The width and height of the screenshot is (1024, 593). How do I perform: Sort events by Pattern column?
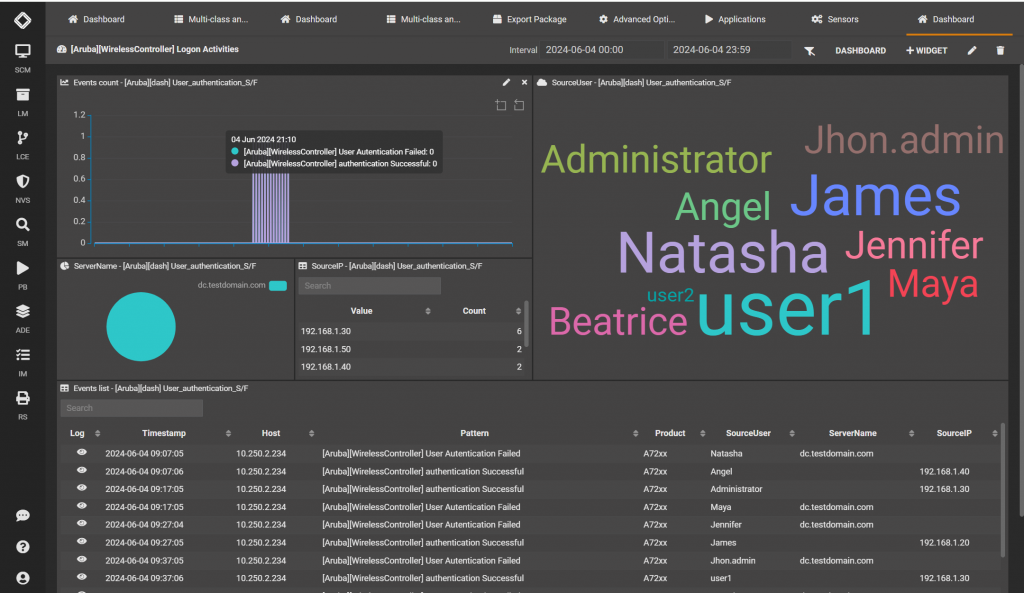pos(635,434)
